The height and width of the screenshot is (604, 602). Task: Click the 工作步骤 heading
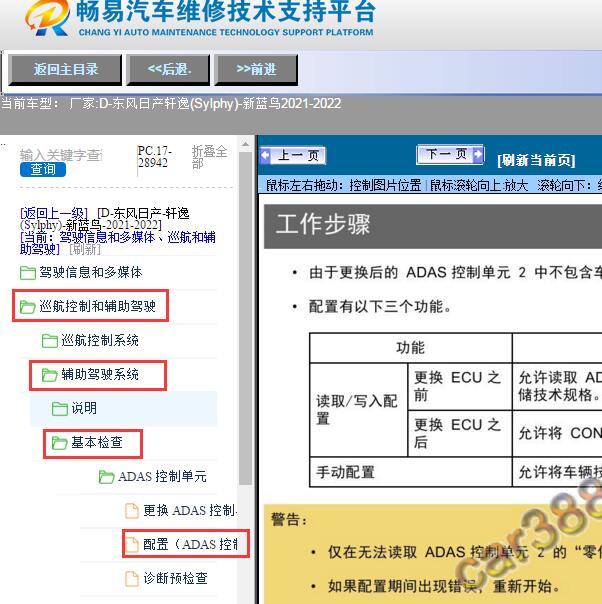[323, 224]
